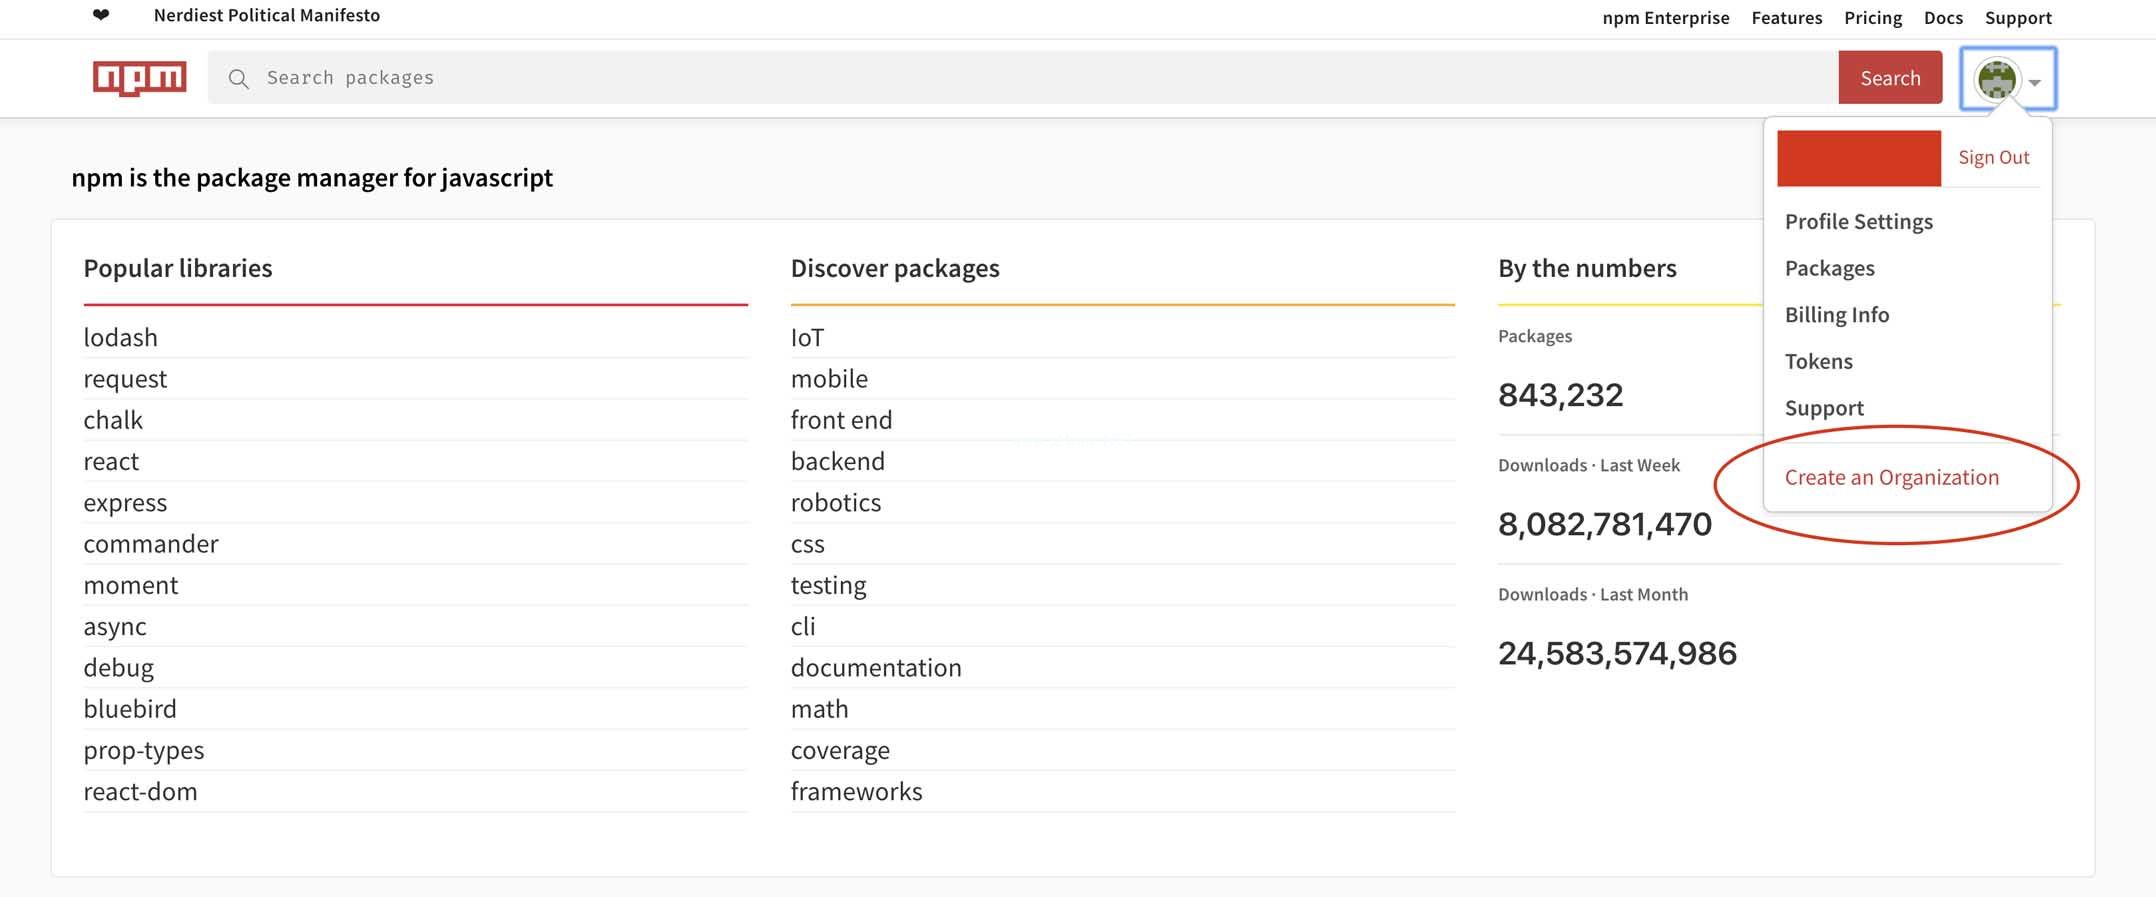Click the red username block
The height and width of the screenshot is (897, 2156).
(1858, 158)
